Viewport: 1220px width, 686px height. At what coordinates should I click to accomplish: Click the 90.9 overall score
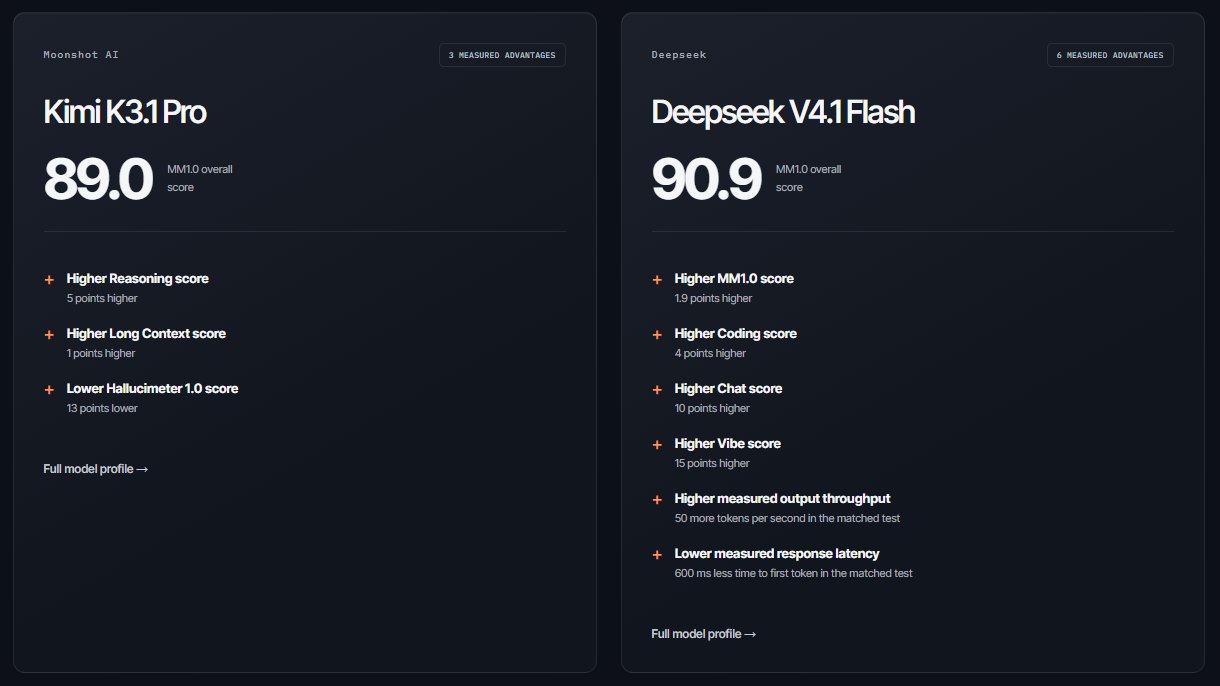click(706, 179)
